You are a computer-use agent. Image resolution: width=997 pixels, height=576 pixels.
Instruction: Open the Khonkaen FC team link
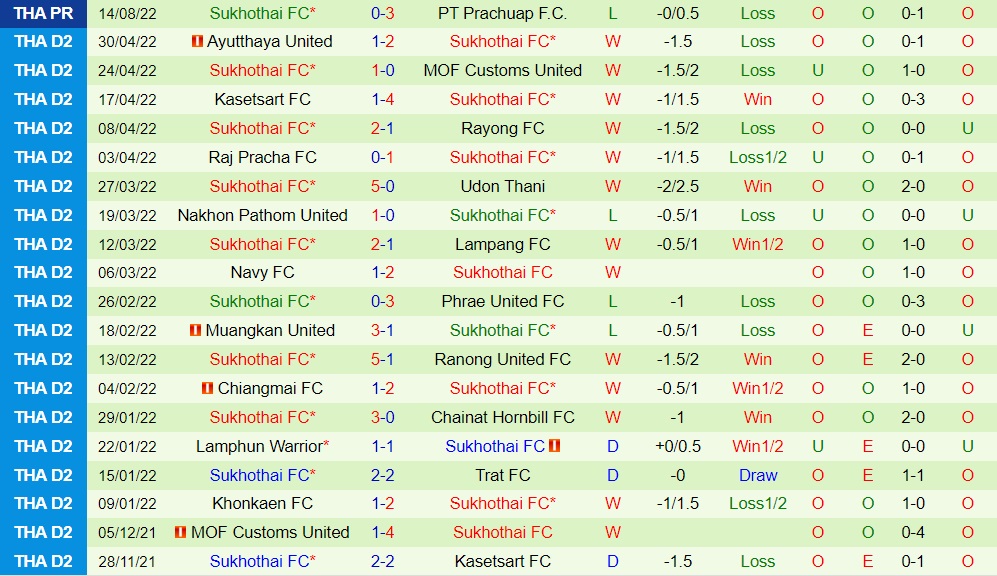(262, 504)
